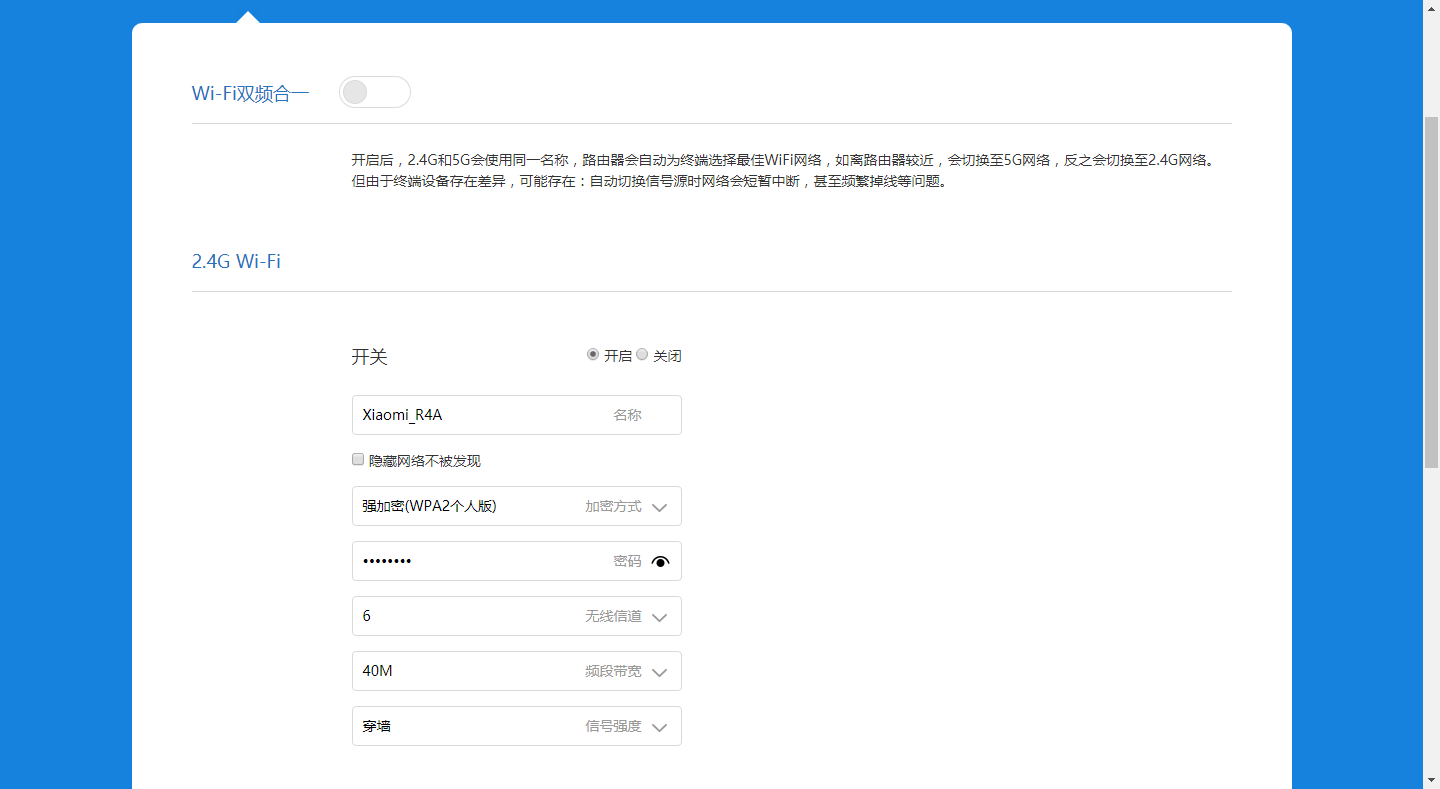
Task: Click the page vertical scrollbar thumb
Action: (1431, 292)
